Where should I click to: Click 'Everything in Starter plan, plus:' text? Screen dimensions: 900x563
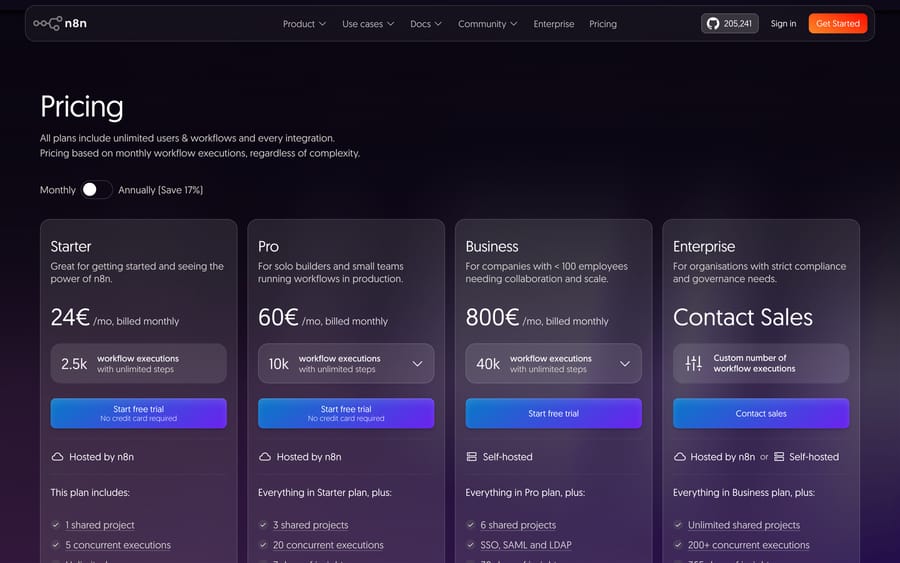[x=325, y=492]
